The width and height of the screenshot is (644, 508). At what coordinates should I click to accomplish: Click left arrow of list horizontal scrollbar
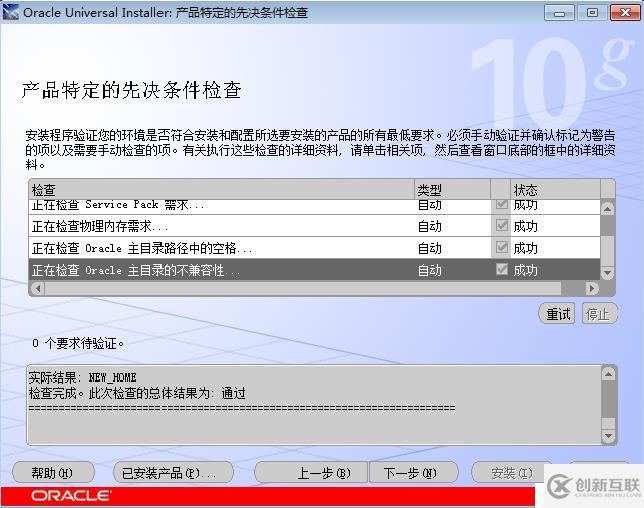pyautogui.click(x=38, y=288)
